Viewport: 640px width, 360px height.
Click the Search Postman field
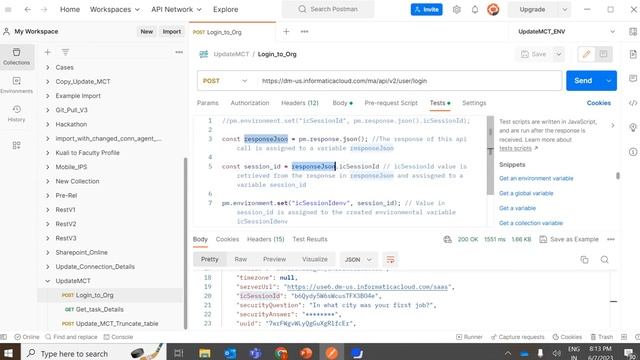328,9
